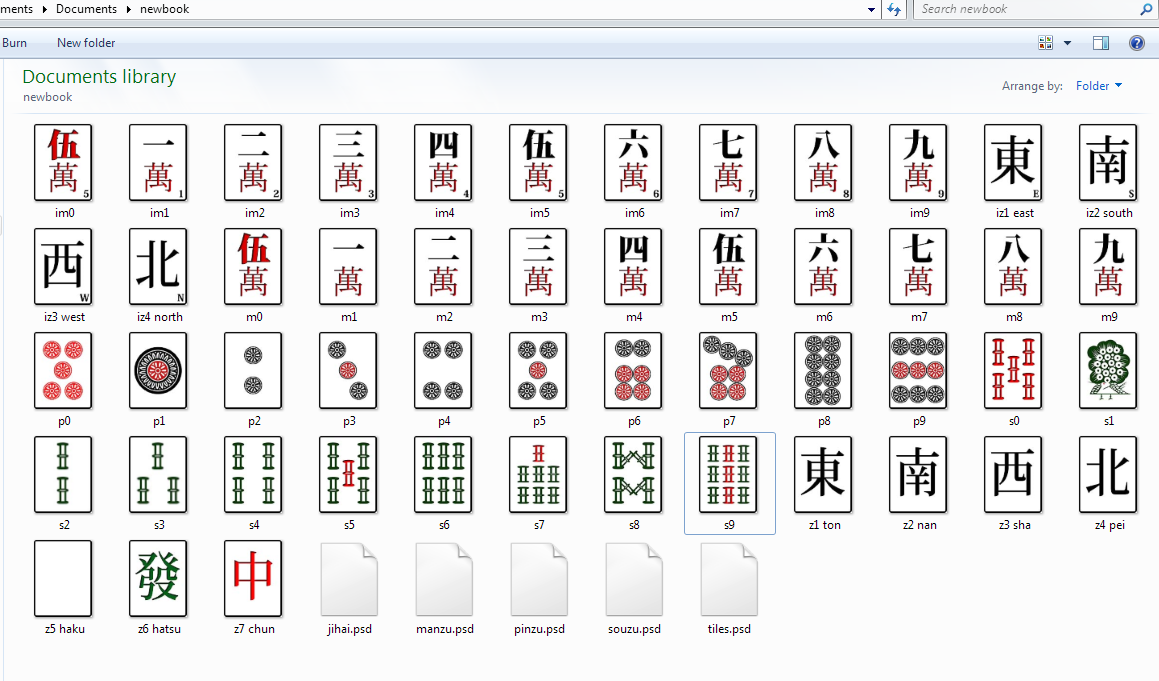Screen dimensions: 1159x681
Task: Open the address bar history dropdown
Action: coord(871,10)
